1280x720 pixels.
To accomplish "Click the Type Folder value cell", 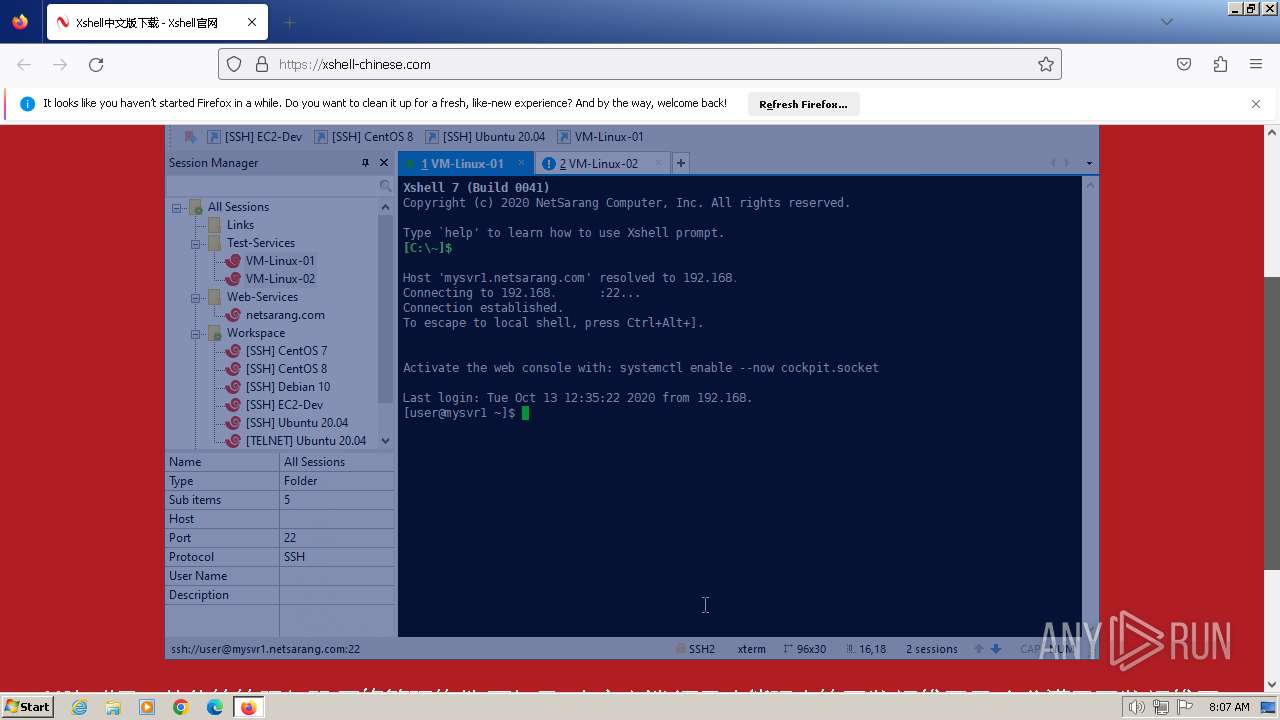I will click(337, 481).
